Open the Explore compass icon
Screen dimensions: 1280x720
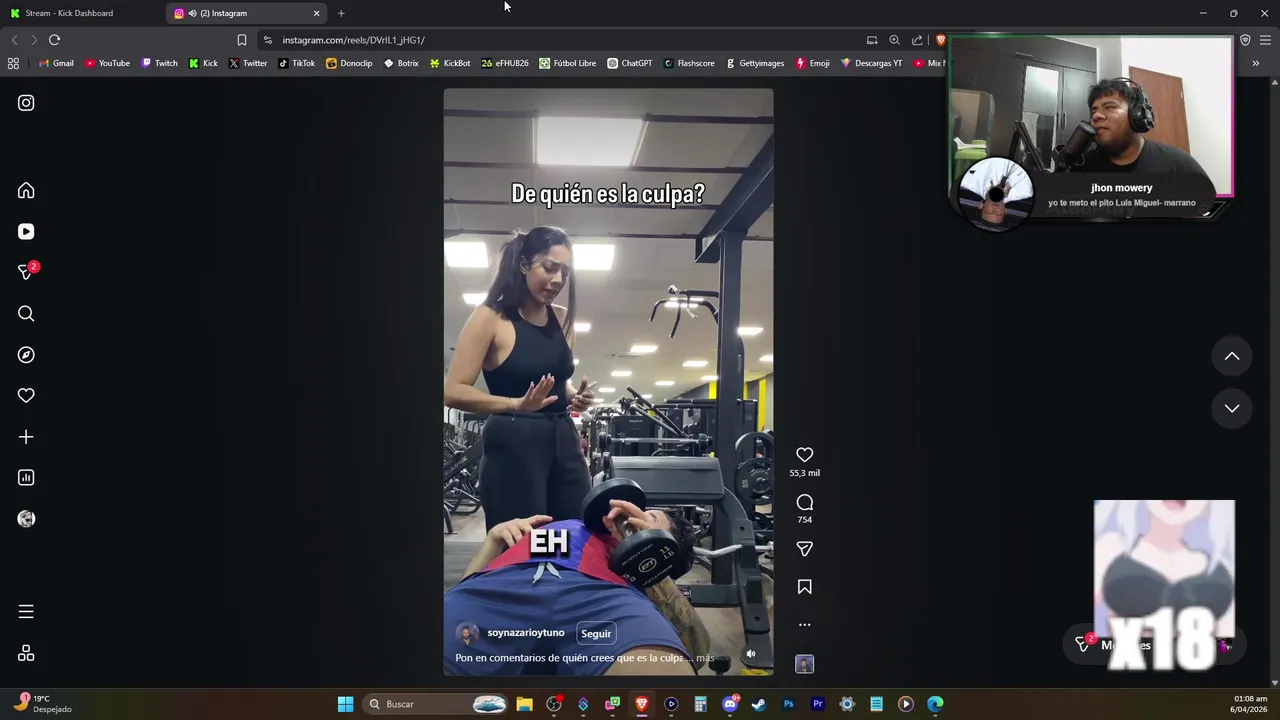[x=26, y=355]
